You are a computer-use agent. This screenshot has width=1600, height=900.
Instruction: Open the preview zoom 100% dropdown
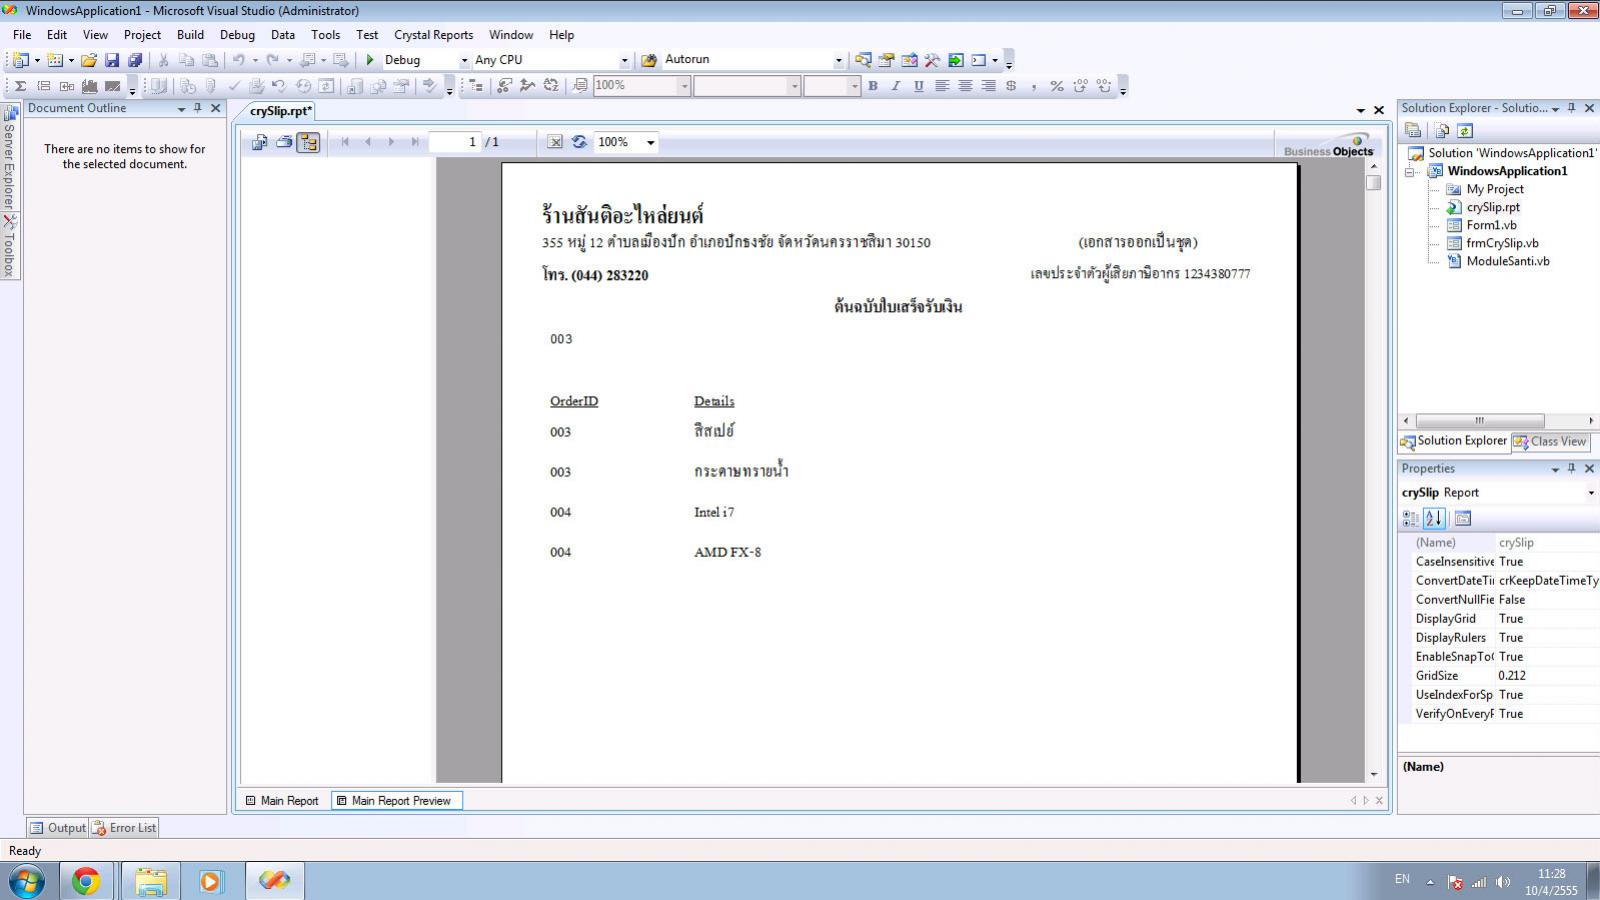[651, 142]
